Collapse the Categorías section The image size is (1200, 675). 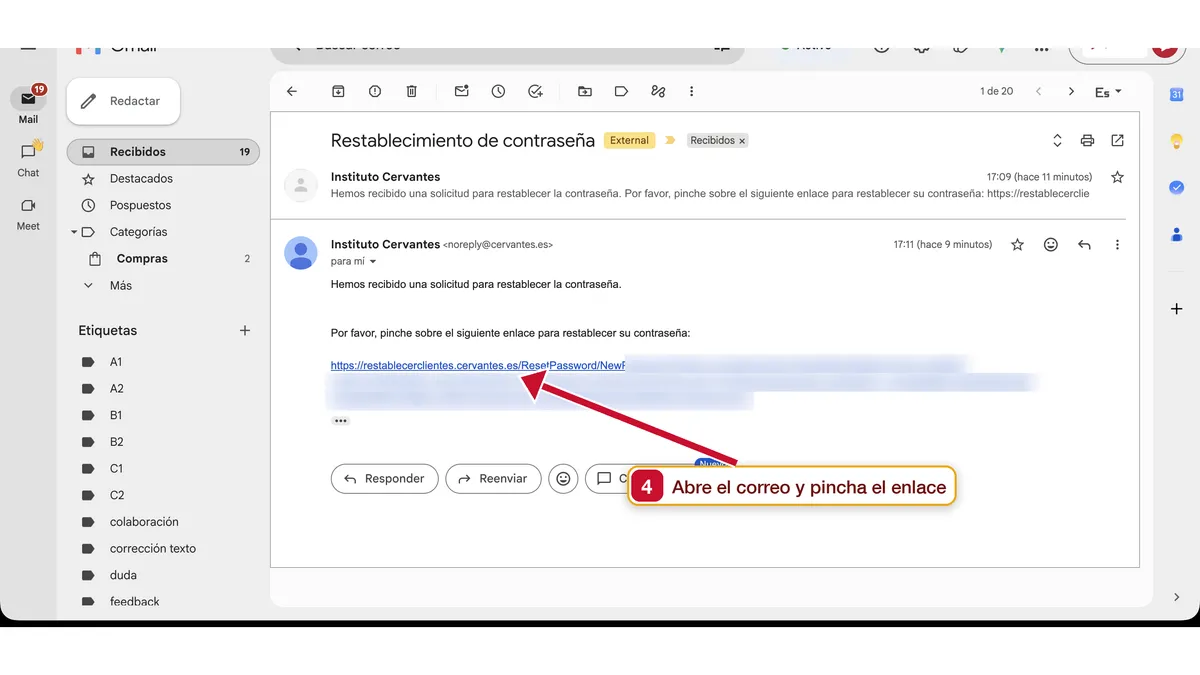click(74, 232)
